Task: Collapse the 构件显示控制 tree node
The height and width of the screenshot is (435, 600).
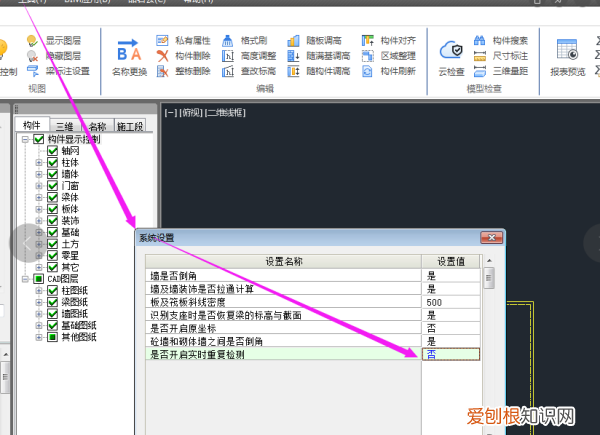Action: pos(25,139)
